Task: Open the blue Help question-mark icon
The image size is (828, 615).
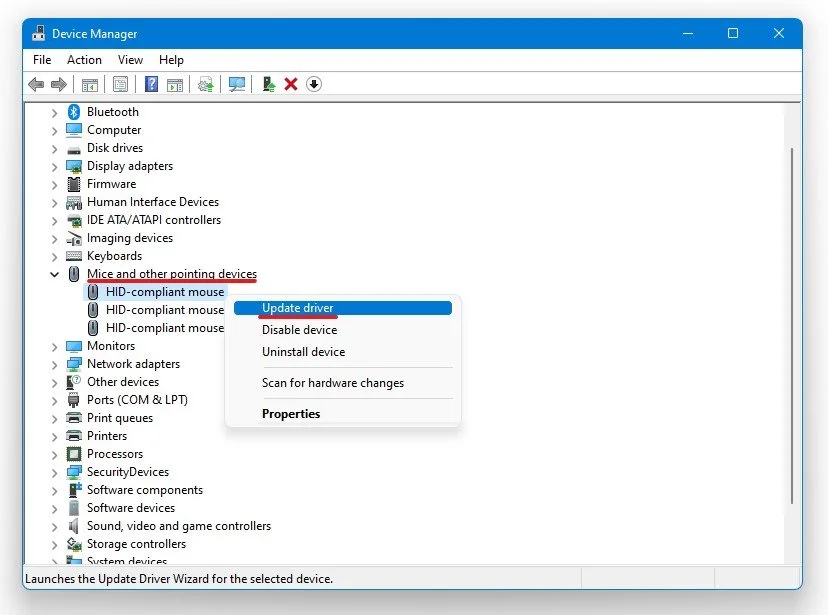Action: click(x=152, y=84)
